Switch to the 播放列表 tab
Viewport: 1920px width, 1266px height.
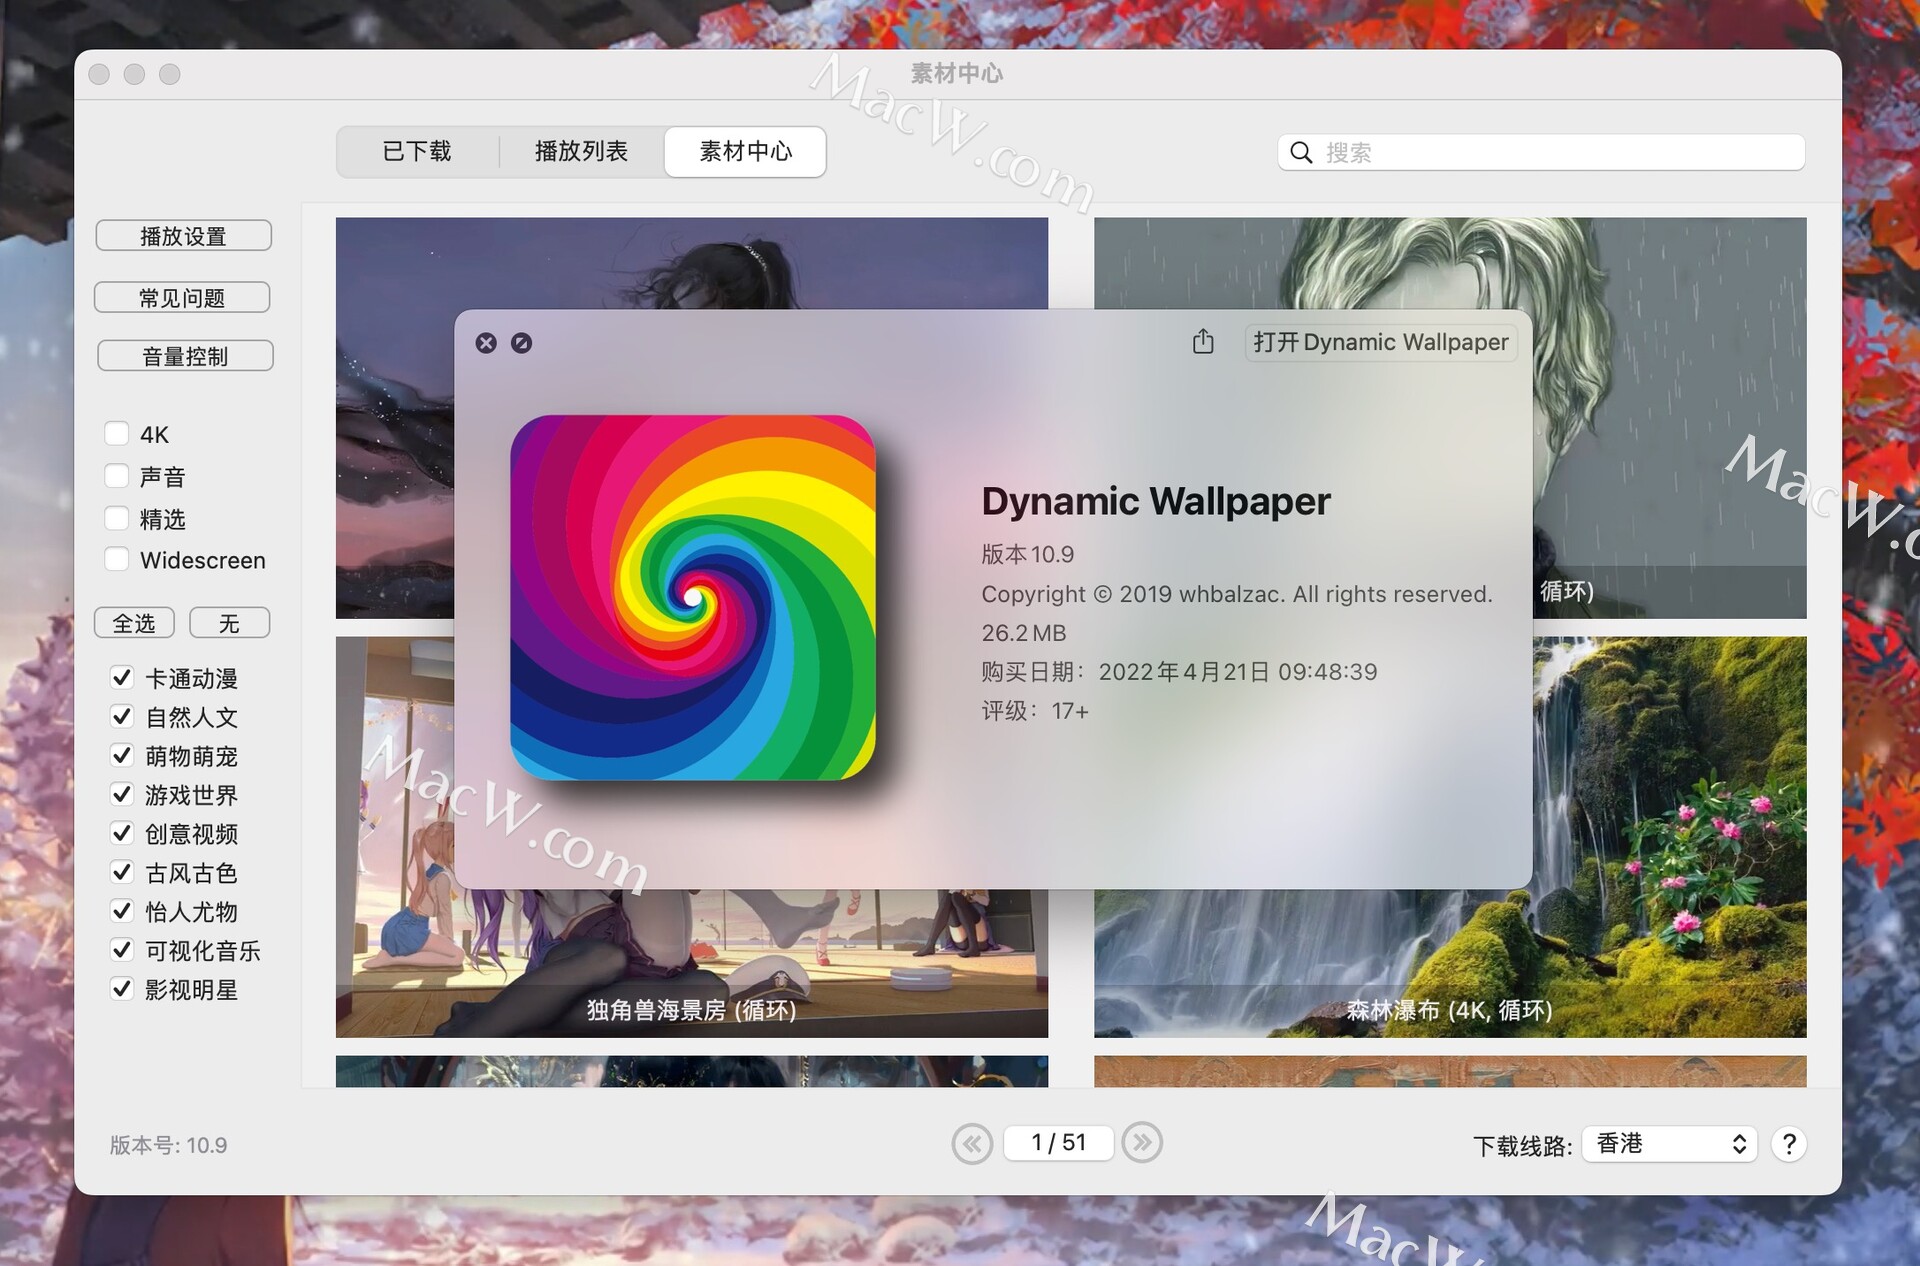tap(581, 152)
